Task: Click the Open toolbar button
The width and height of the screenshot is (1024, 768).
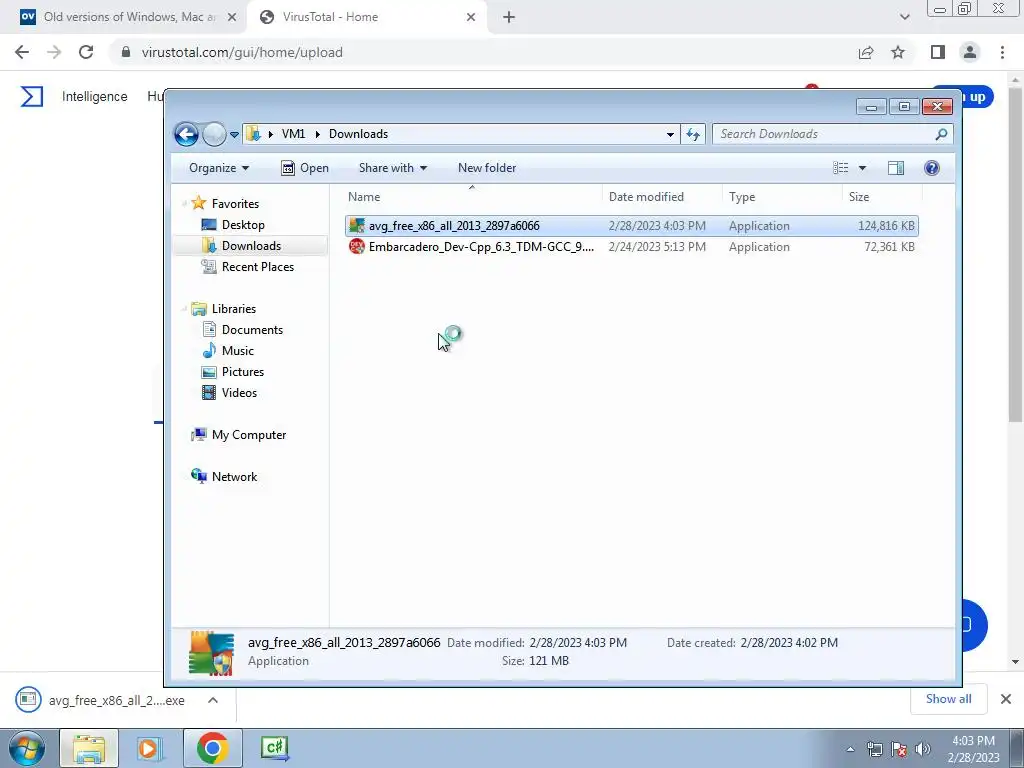Action: (x=304, y=168)
